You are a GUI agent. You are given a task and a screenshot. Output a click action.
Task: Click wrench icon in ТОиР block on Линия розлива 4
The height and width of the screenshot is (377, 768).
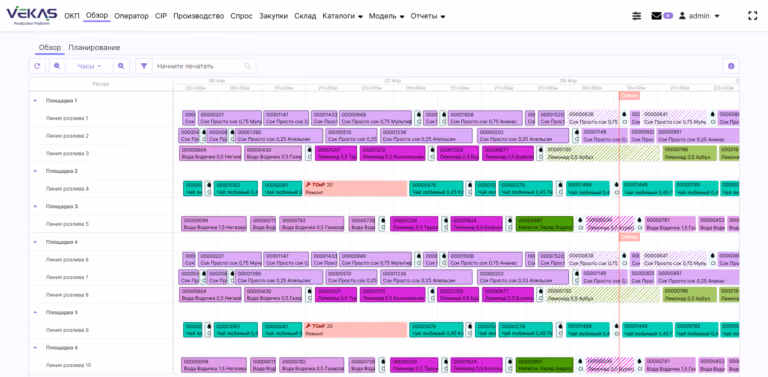(309, 185)
